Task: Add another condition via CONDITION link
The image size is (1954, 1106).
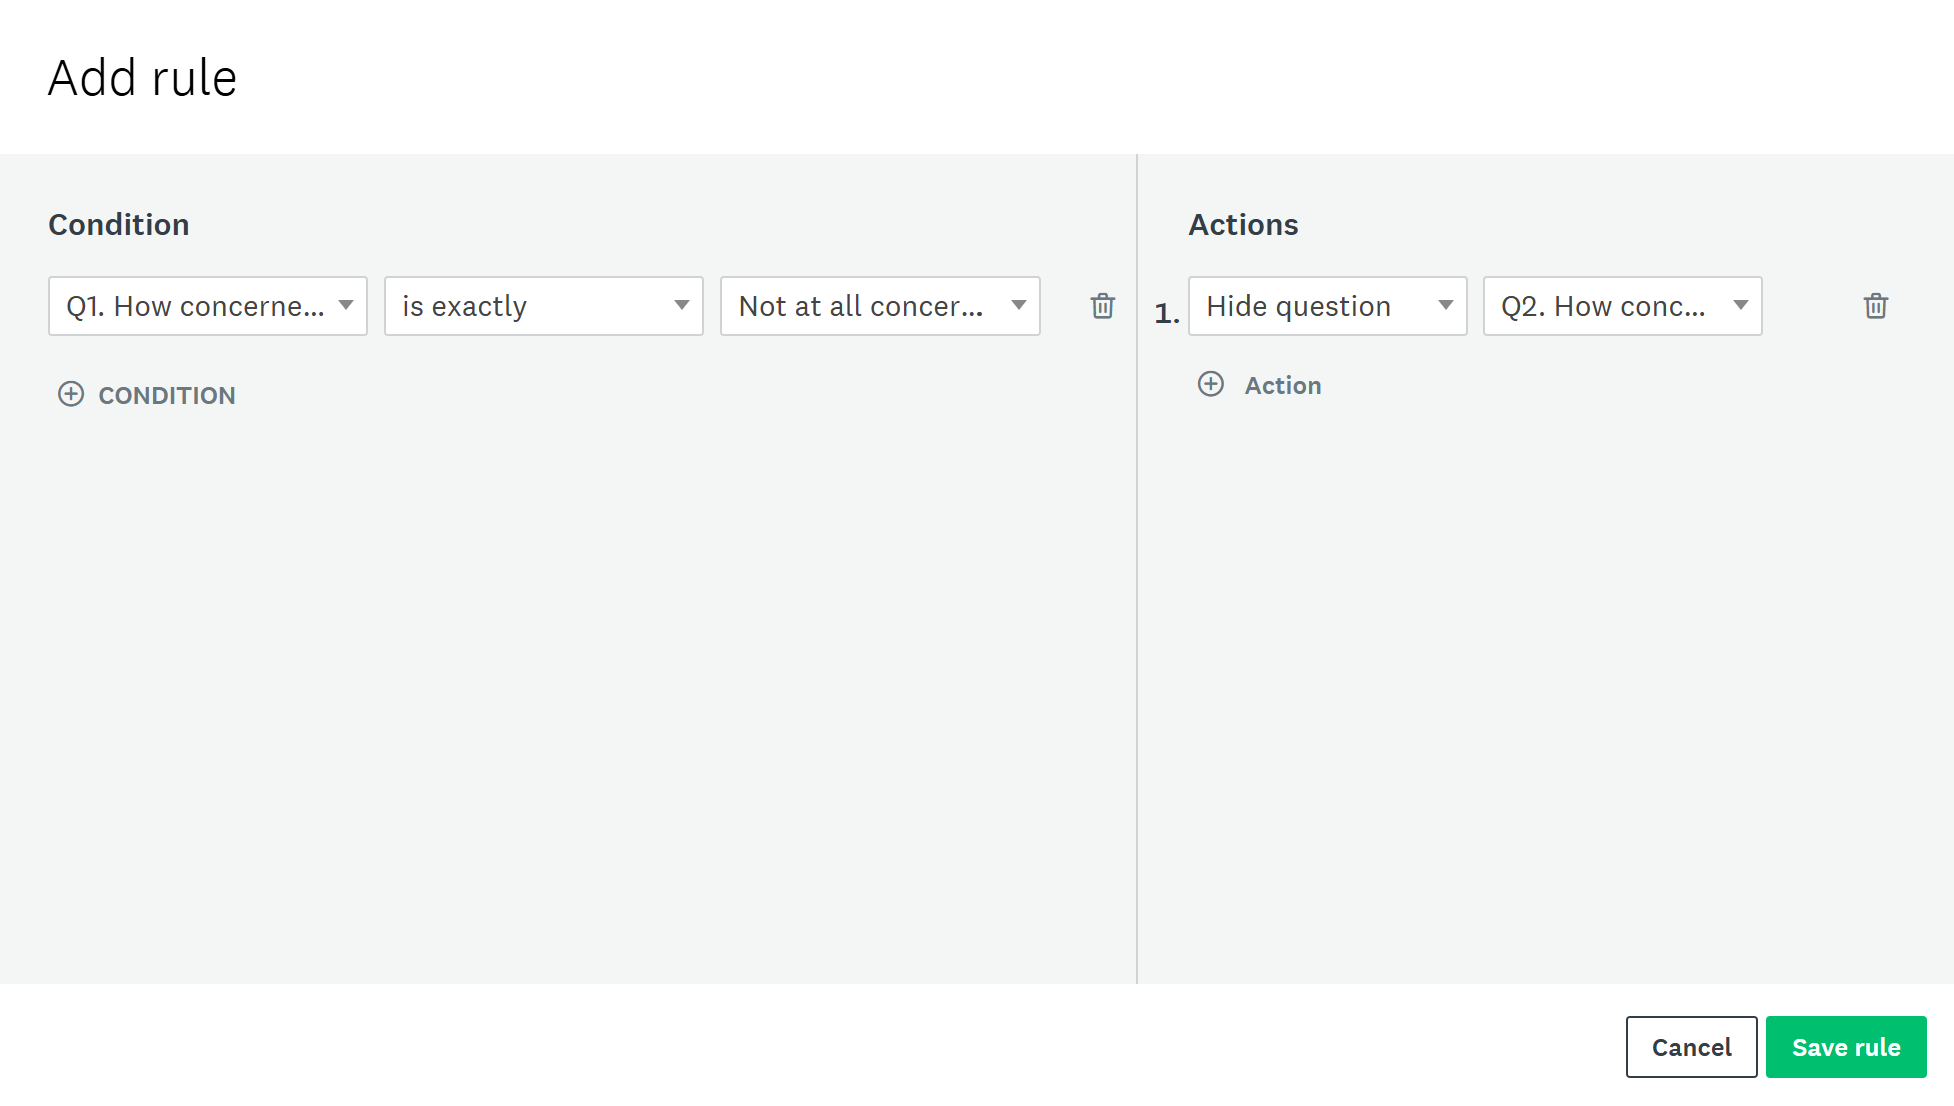Action: [166, 395]
